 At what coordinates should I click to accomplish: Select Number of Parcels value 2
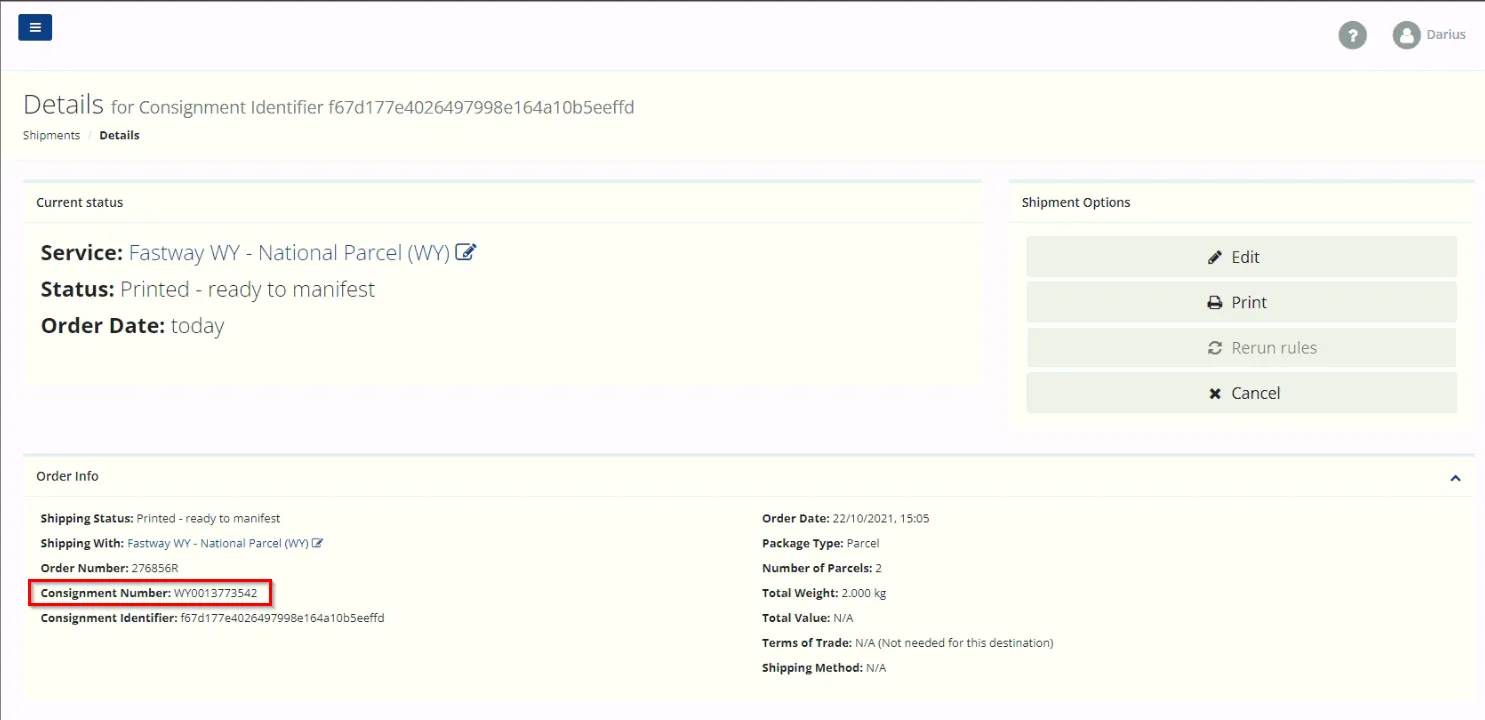point(876,568)
